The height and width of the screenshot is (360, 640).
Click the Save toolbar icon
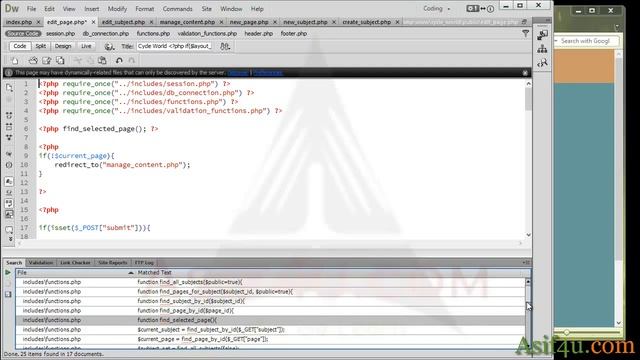(x=47, y=61)
